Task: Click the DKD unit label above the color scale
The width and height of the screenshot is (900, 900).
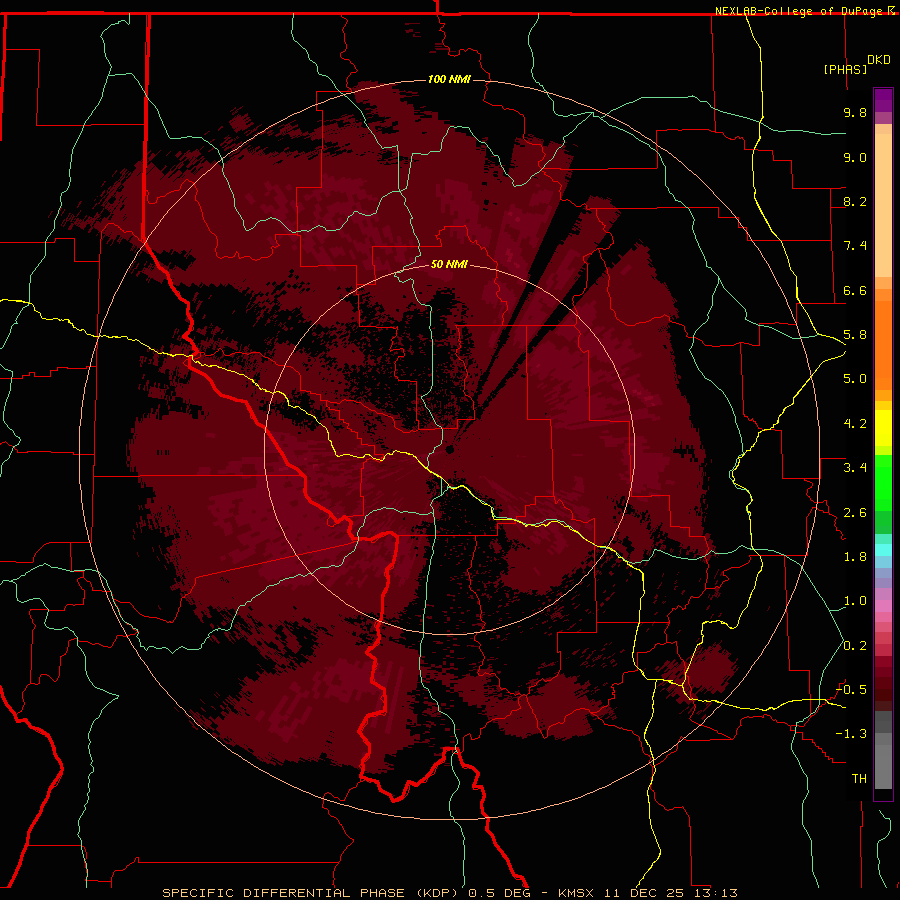Action: pyautogui.click(x=879, y=60)
